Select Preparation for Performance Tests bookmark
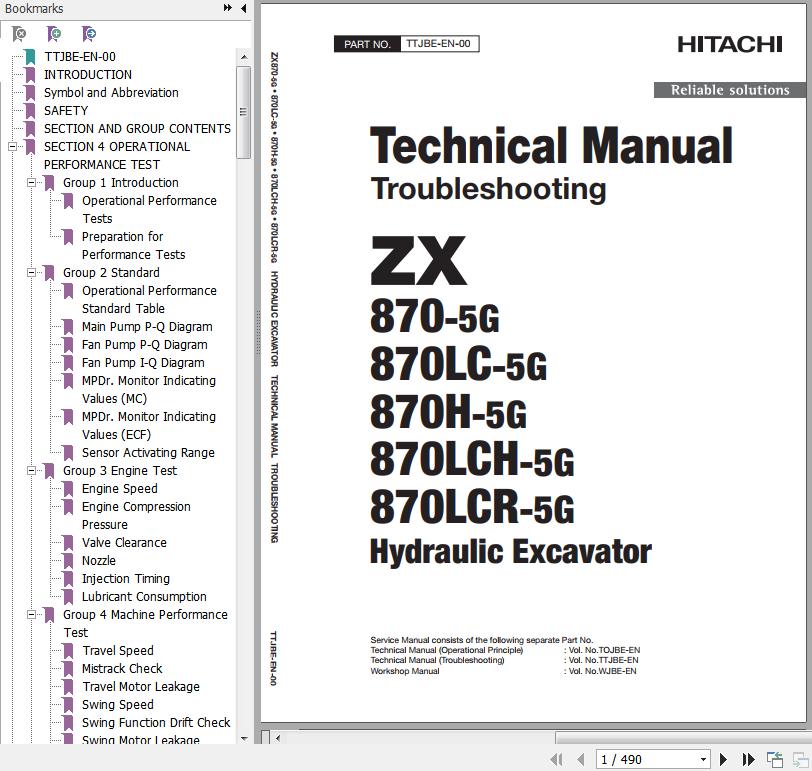The height and width of the screenshot is (771, 812). tap(134, 245)
